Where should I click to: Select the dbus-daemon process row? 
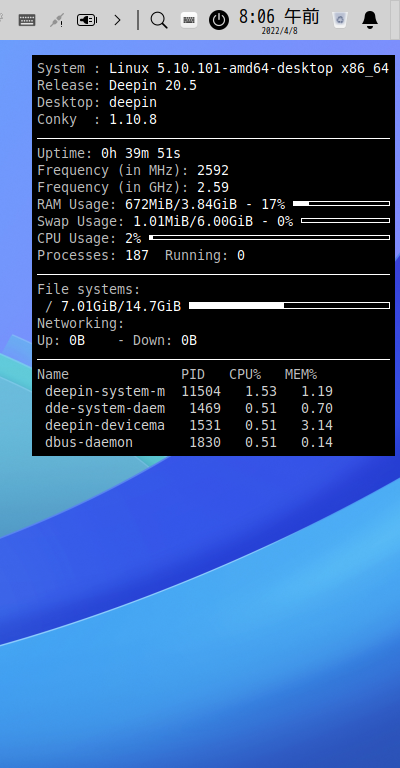pyautogui.click(x=189, y=442)
